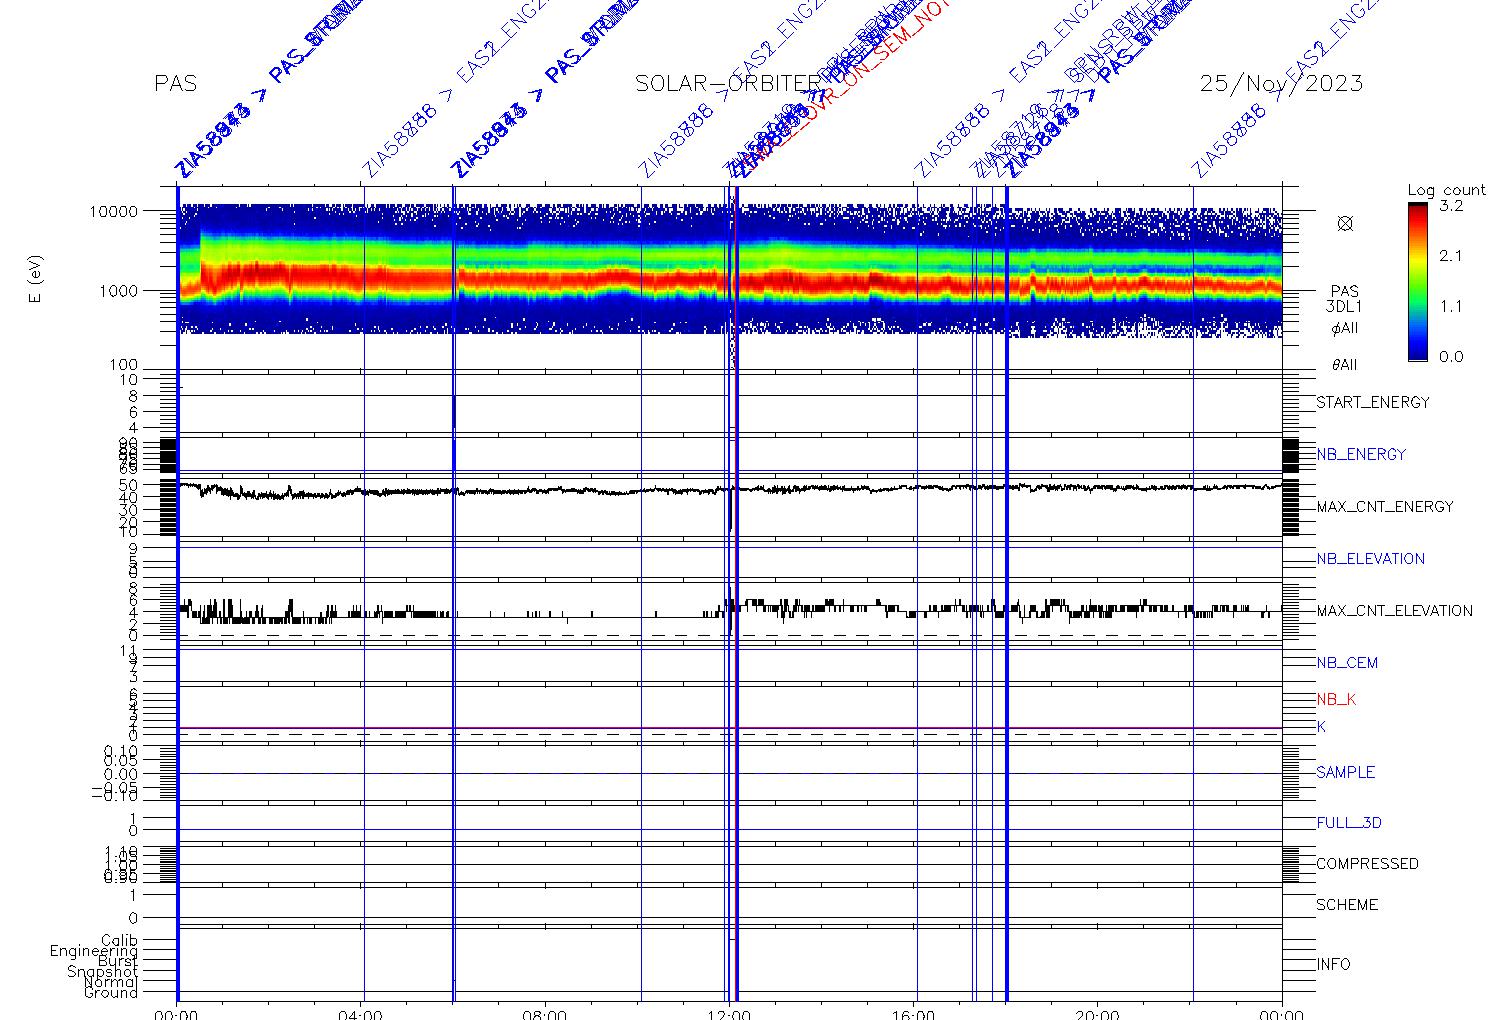Click the NB_ELEVATION panel label
This screenshot has width=1512, height=1020.
tap(1370, 559)
